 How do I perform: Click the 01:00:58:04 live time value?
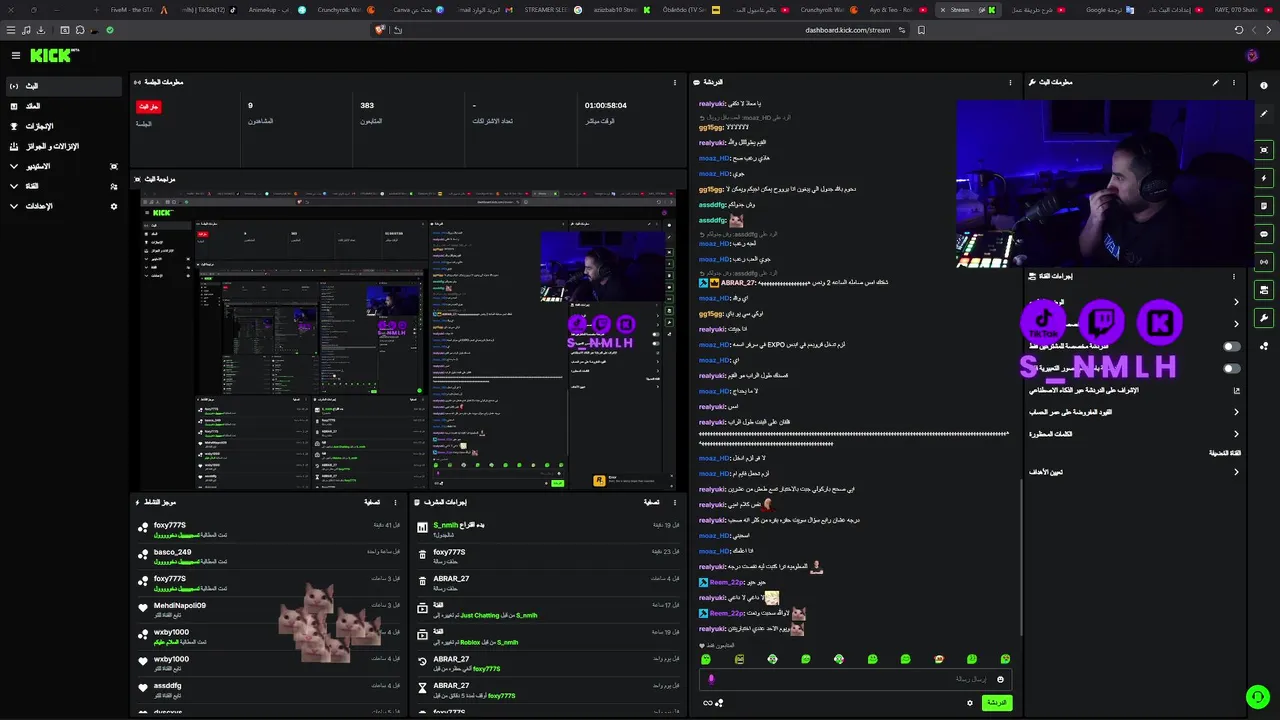606,105
